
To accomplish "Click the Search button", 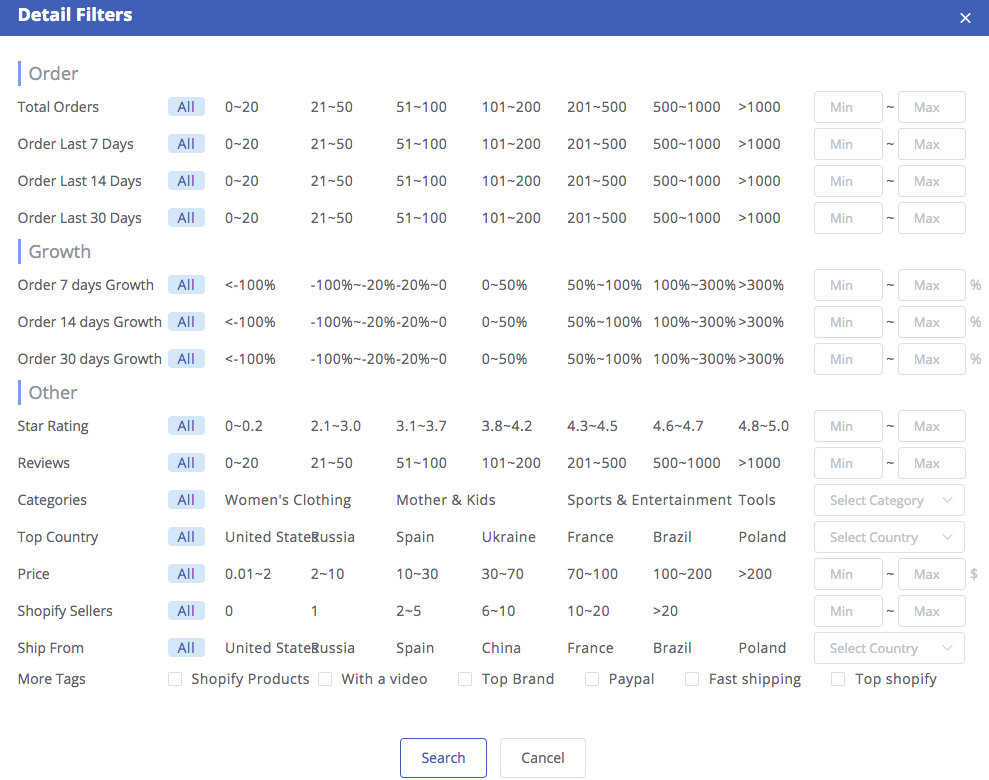I will click(443, 758).
